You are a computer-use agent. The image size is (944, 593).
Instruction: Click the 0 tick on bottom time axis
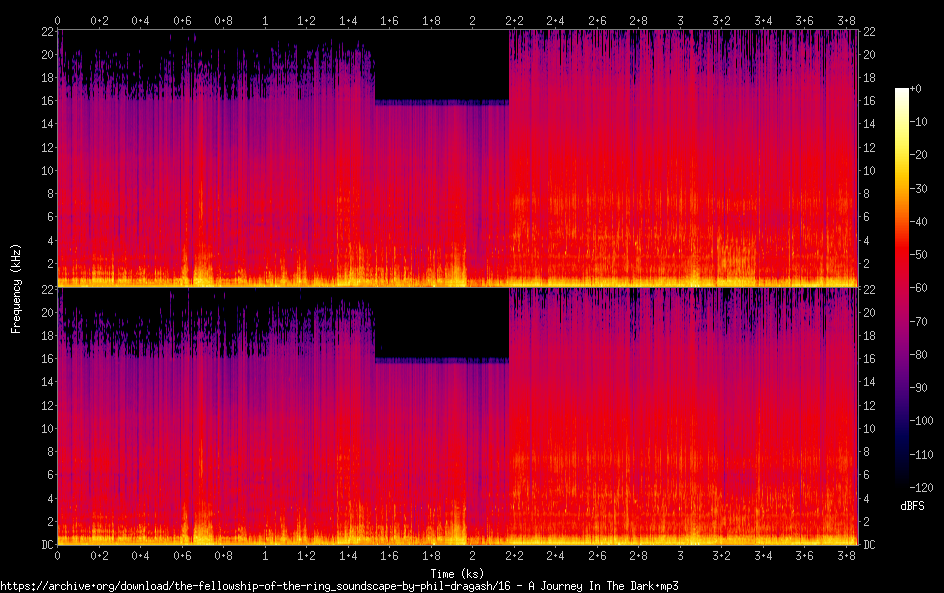point(57,555)
